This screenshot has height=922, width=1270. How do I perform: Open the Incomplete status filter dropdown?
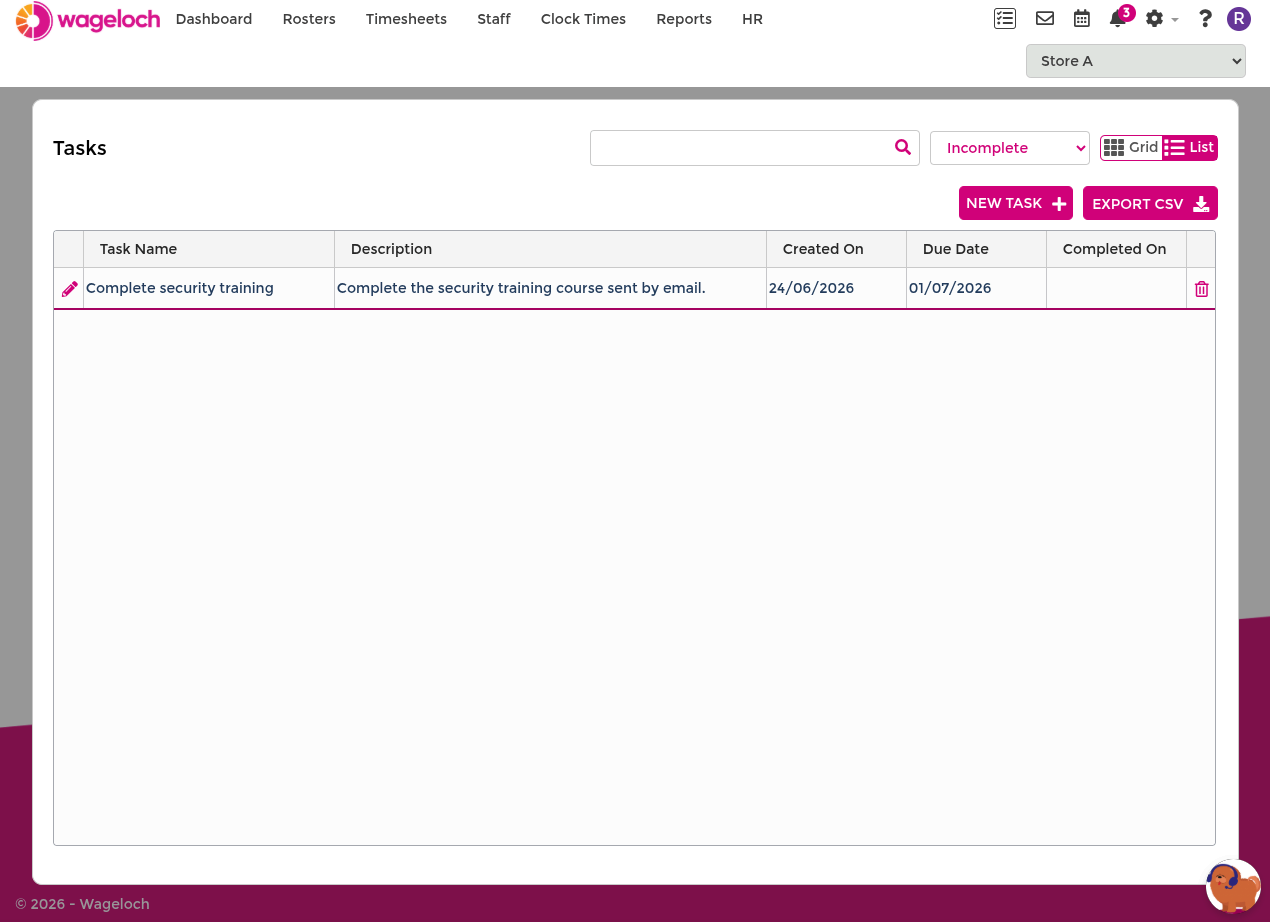point(1010,148)
